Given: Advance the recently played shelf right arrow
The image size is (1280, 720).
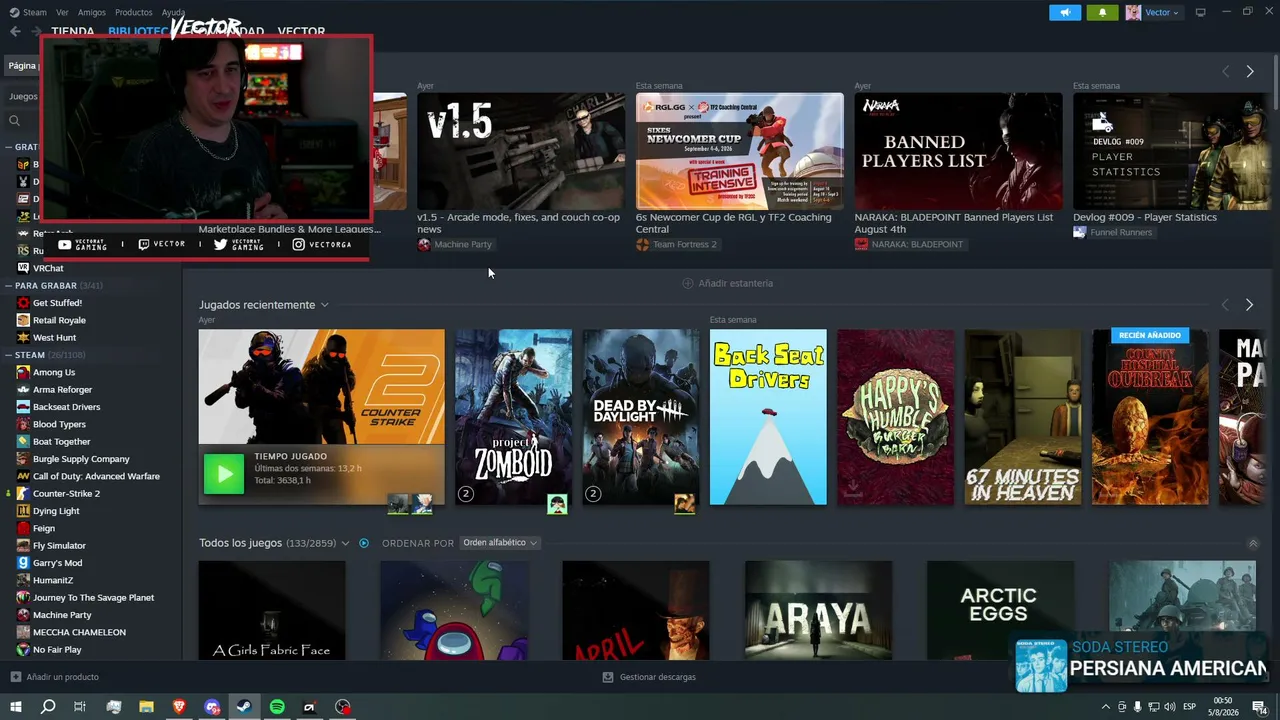Looking at the screenshot, I should point(1249,305).
